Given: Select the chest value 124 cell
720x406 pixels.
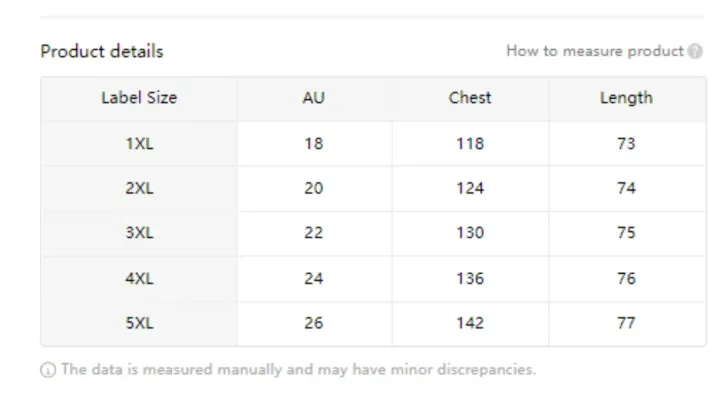Looking at the screenshot, I should pos(470,188).
